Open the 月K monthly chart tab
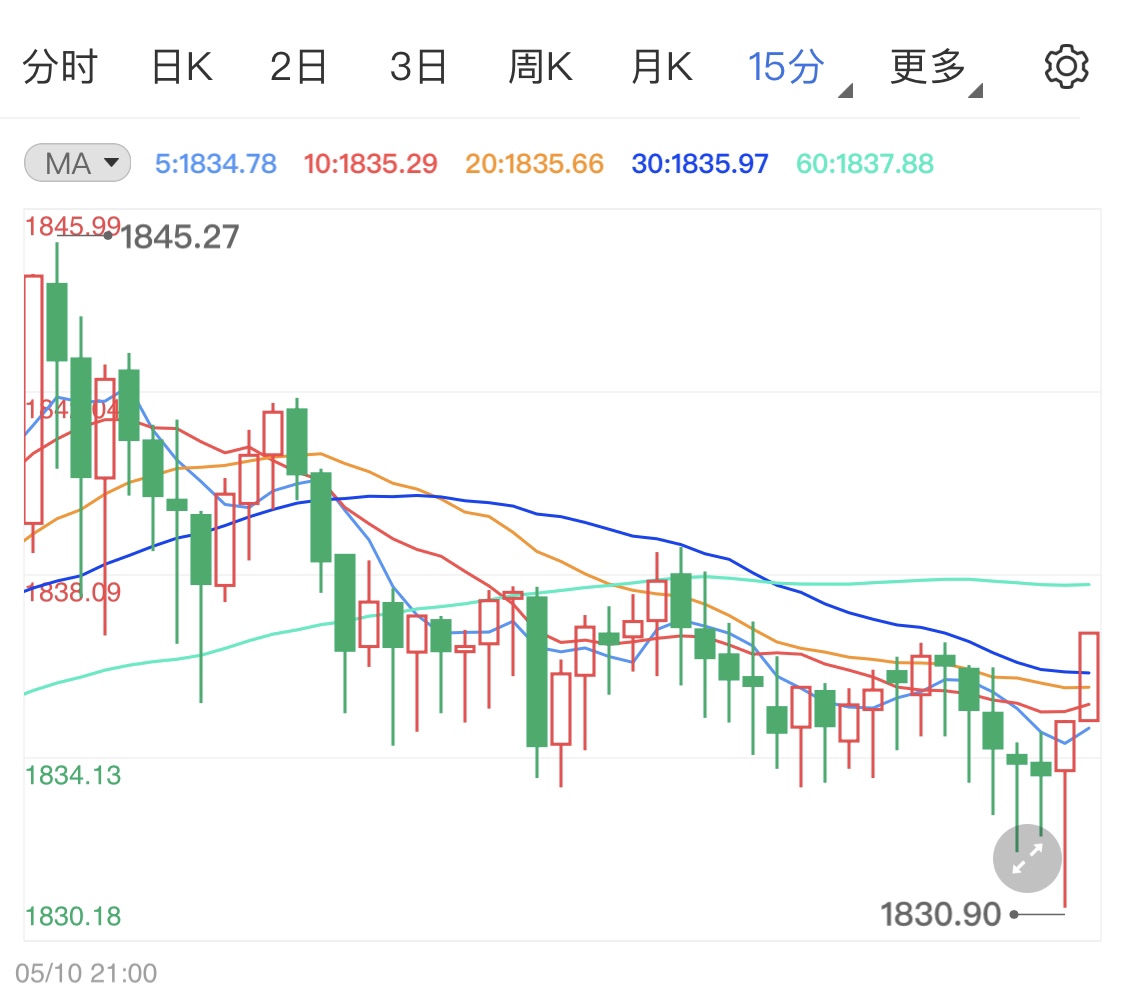 (x=662, y=67)
